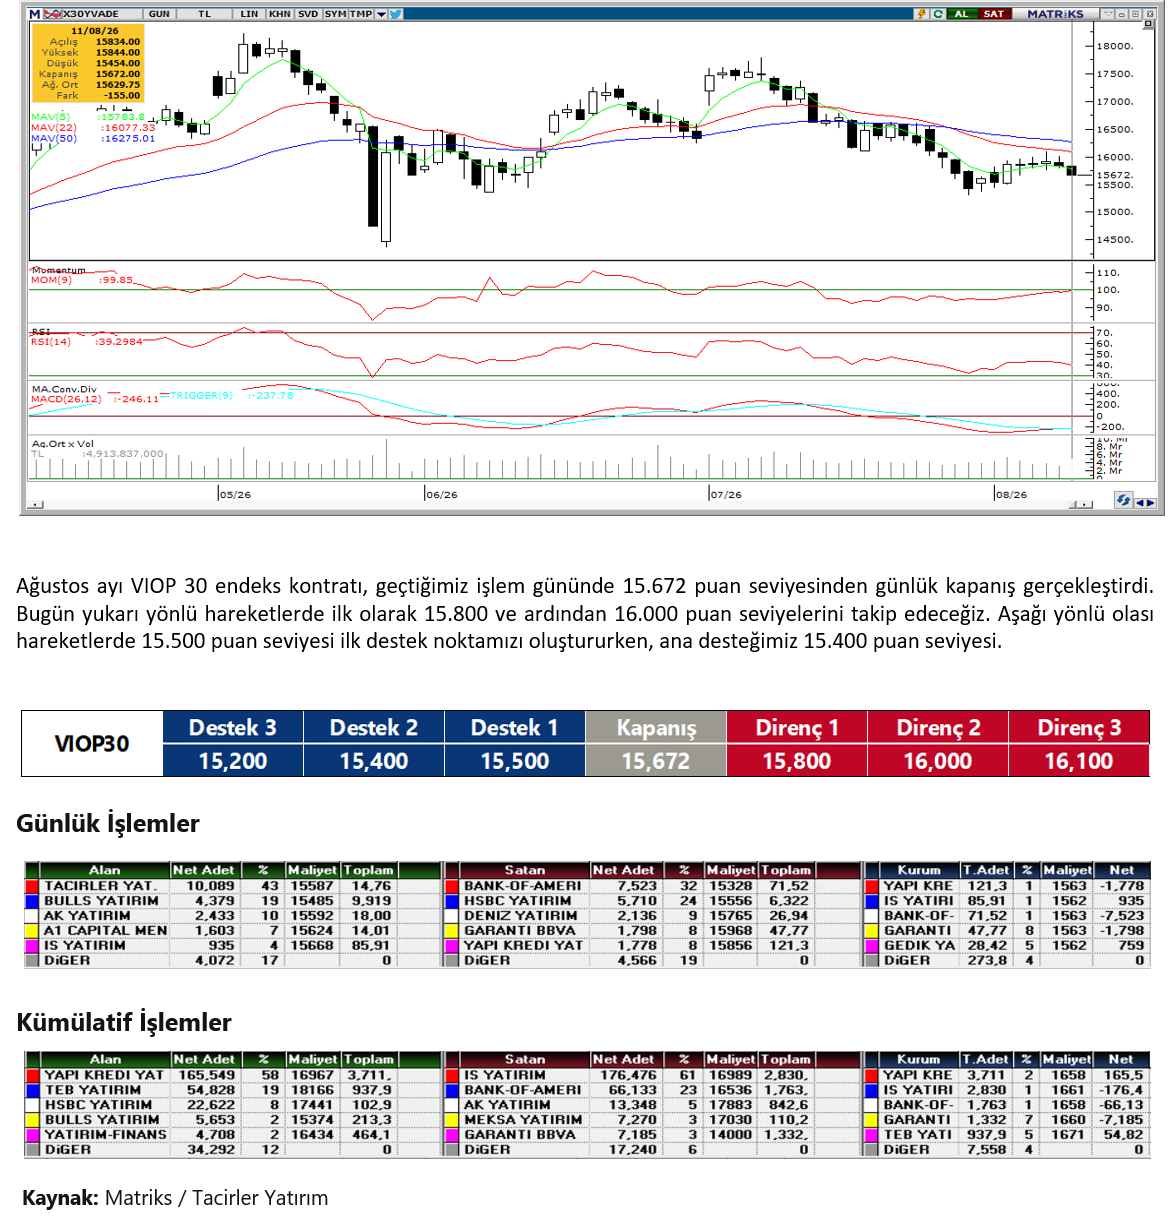Click the green AL buy button
1169x1223 pixels.
pyautogui.click(x=962, y=14)
